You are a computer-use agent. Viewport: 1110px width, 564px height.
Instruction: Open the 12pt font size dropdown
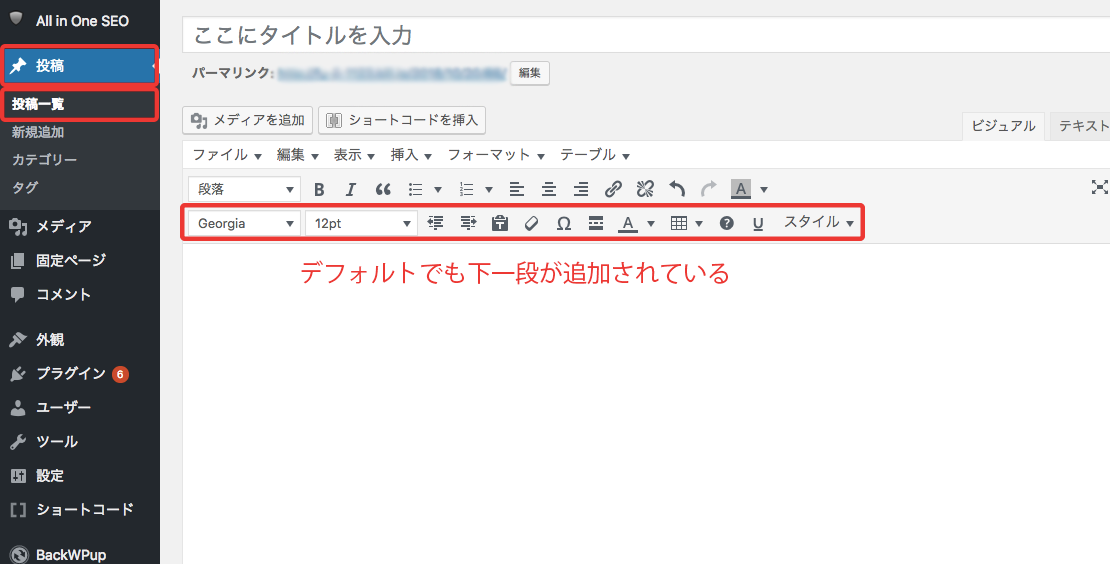point(361,224)
